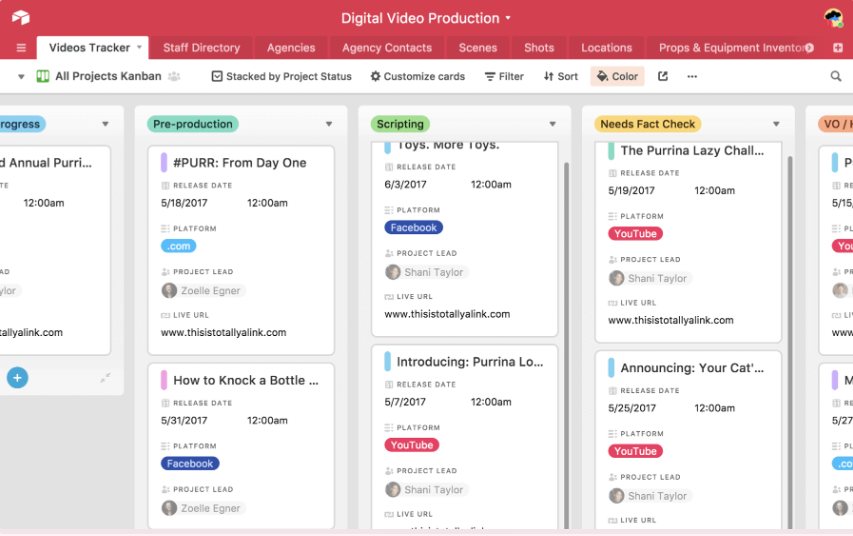
Task: Open the more options ellipsis
Action: (x=692, y=76)
